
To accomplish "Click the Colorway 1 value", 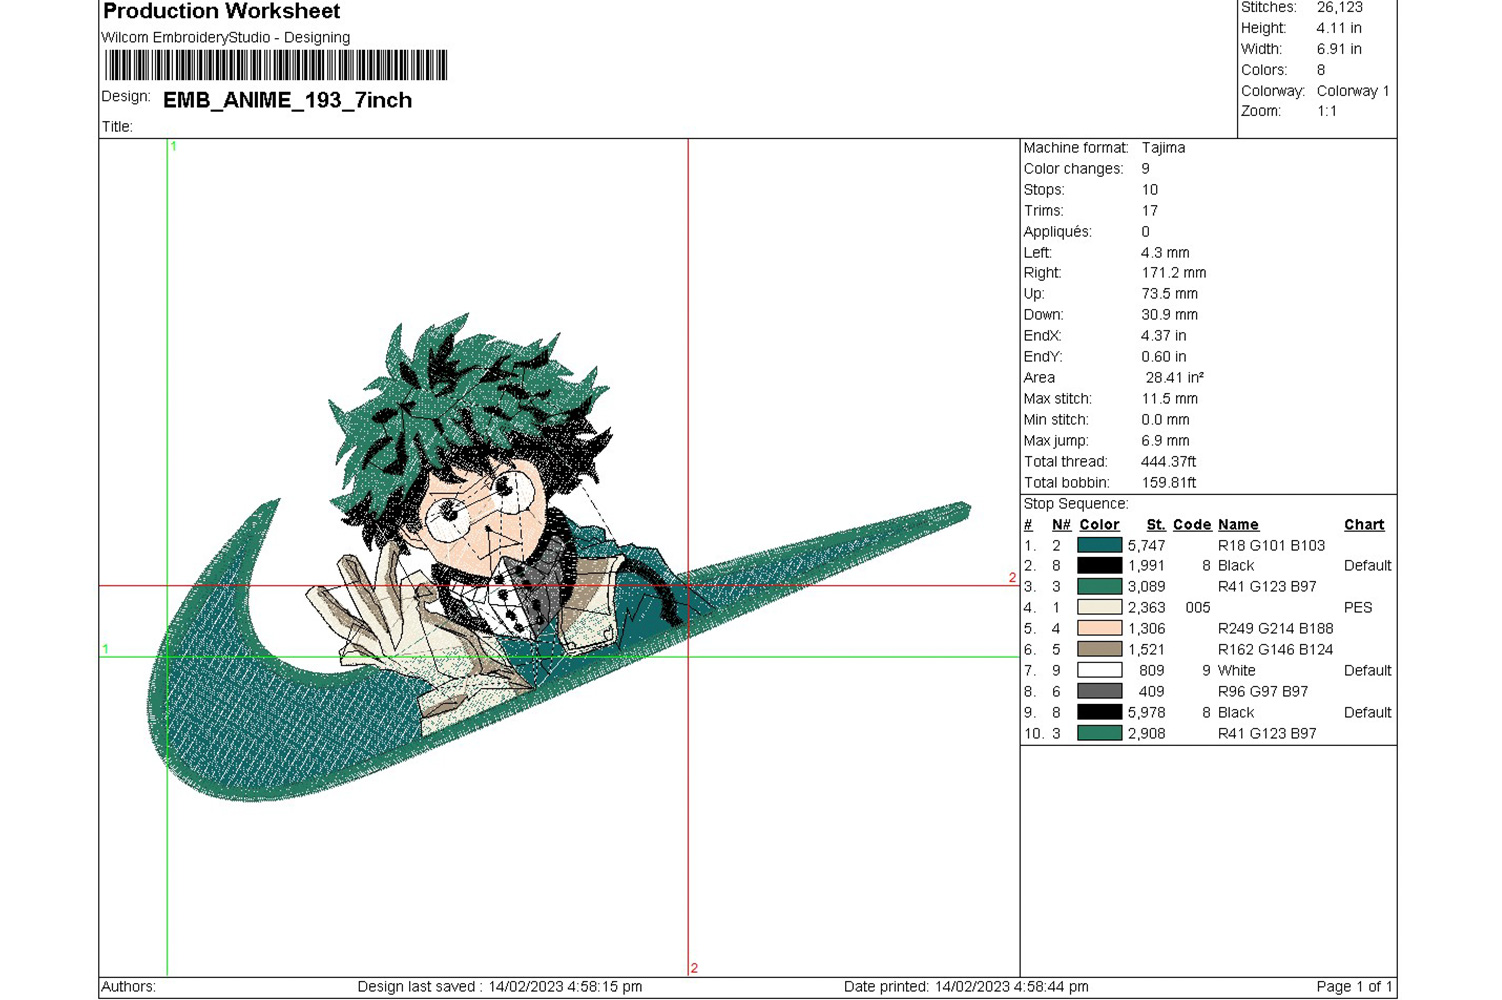I will [x=1353, y=91].
